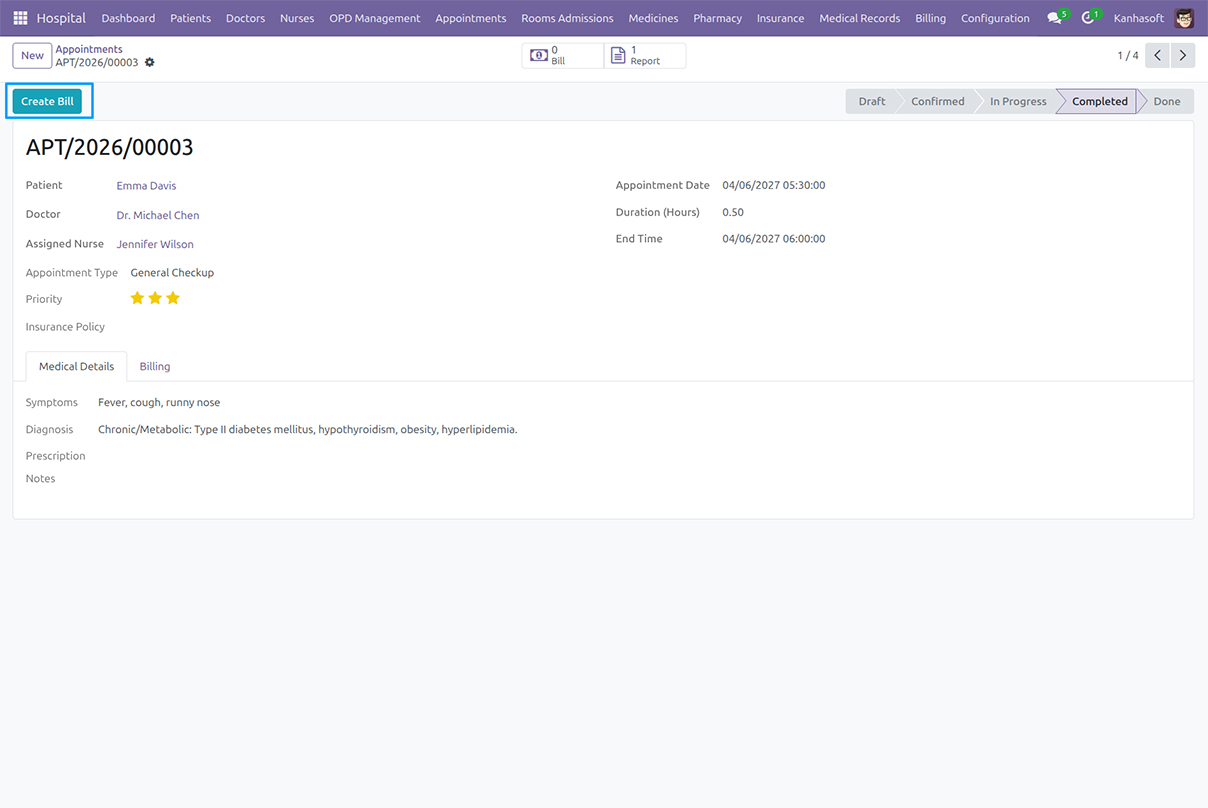Click the Create Bill button

click(x=47, y=101)
